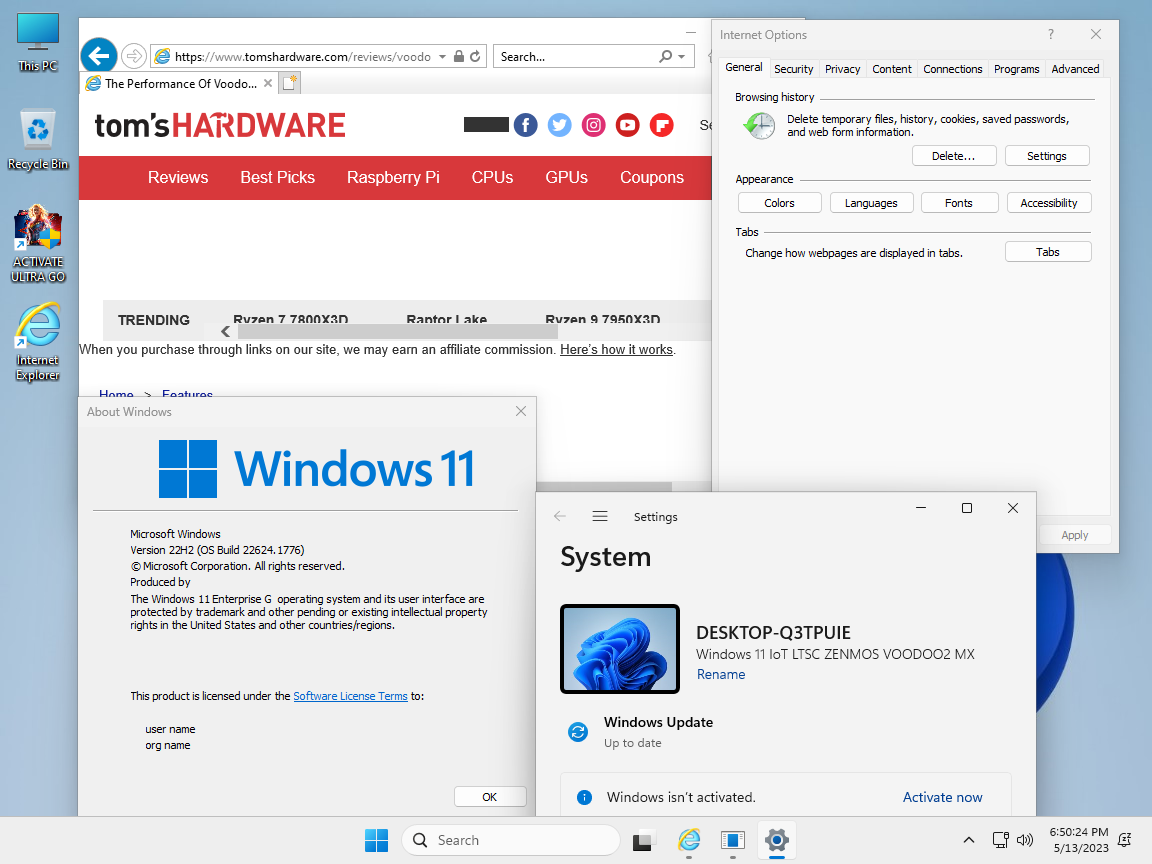Viewport: 1152px width, 864px height.
Task: Open the notification center icon
Action: (1124, 840)
